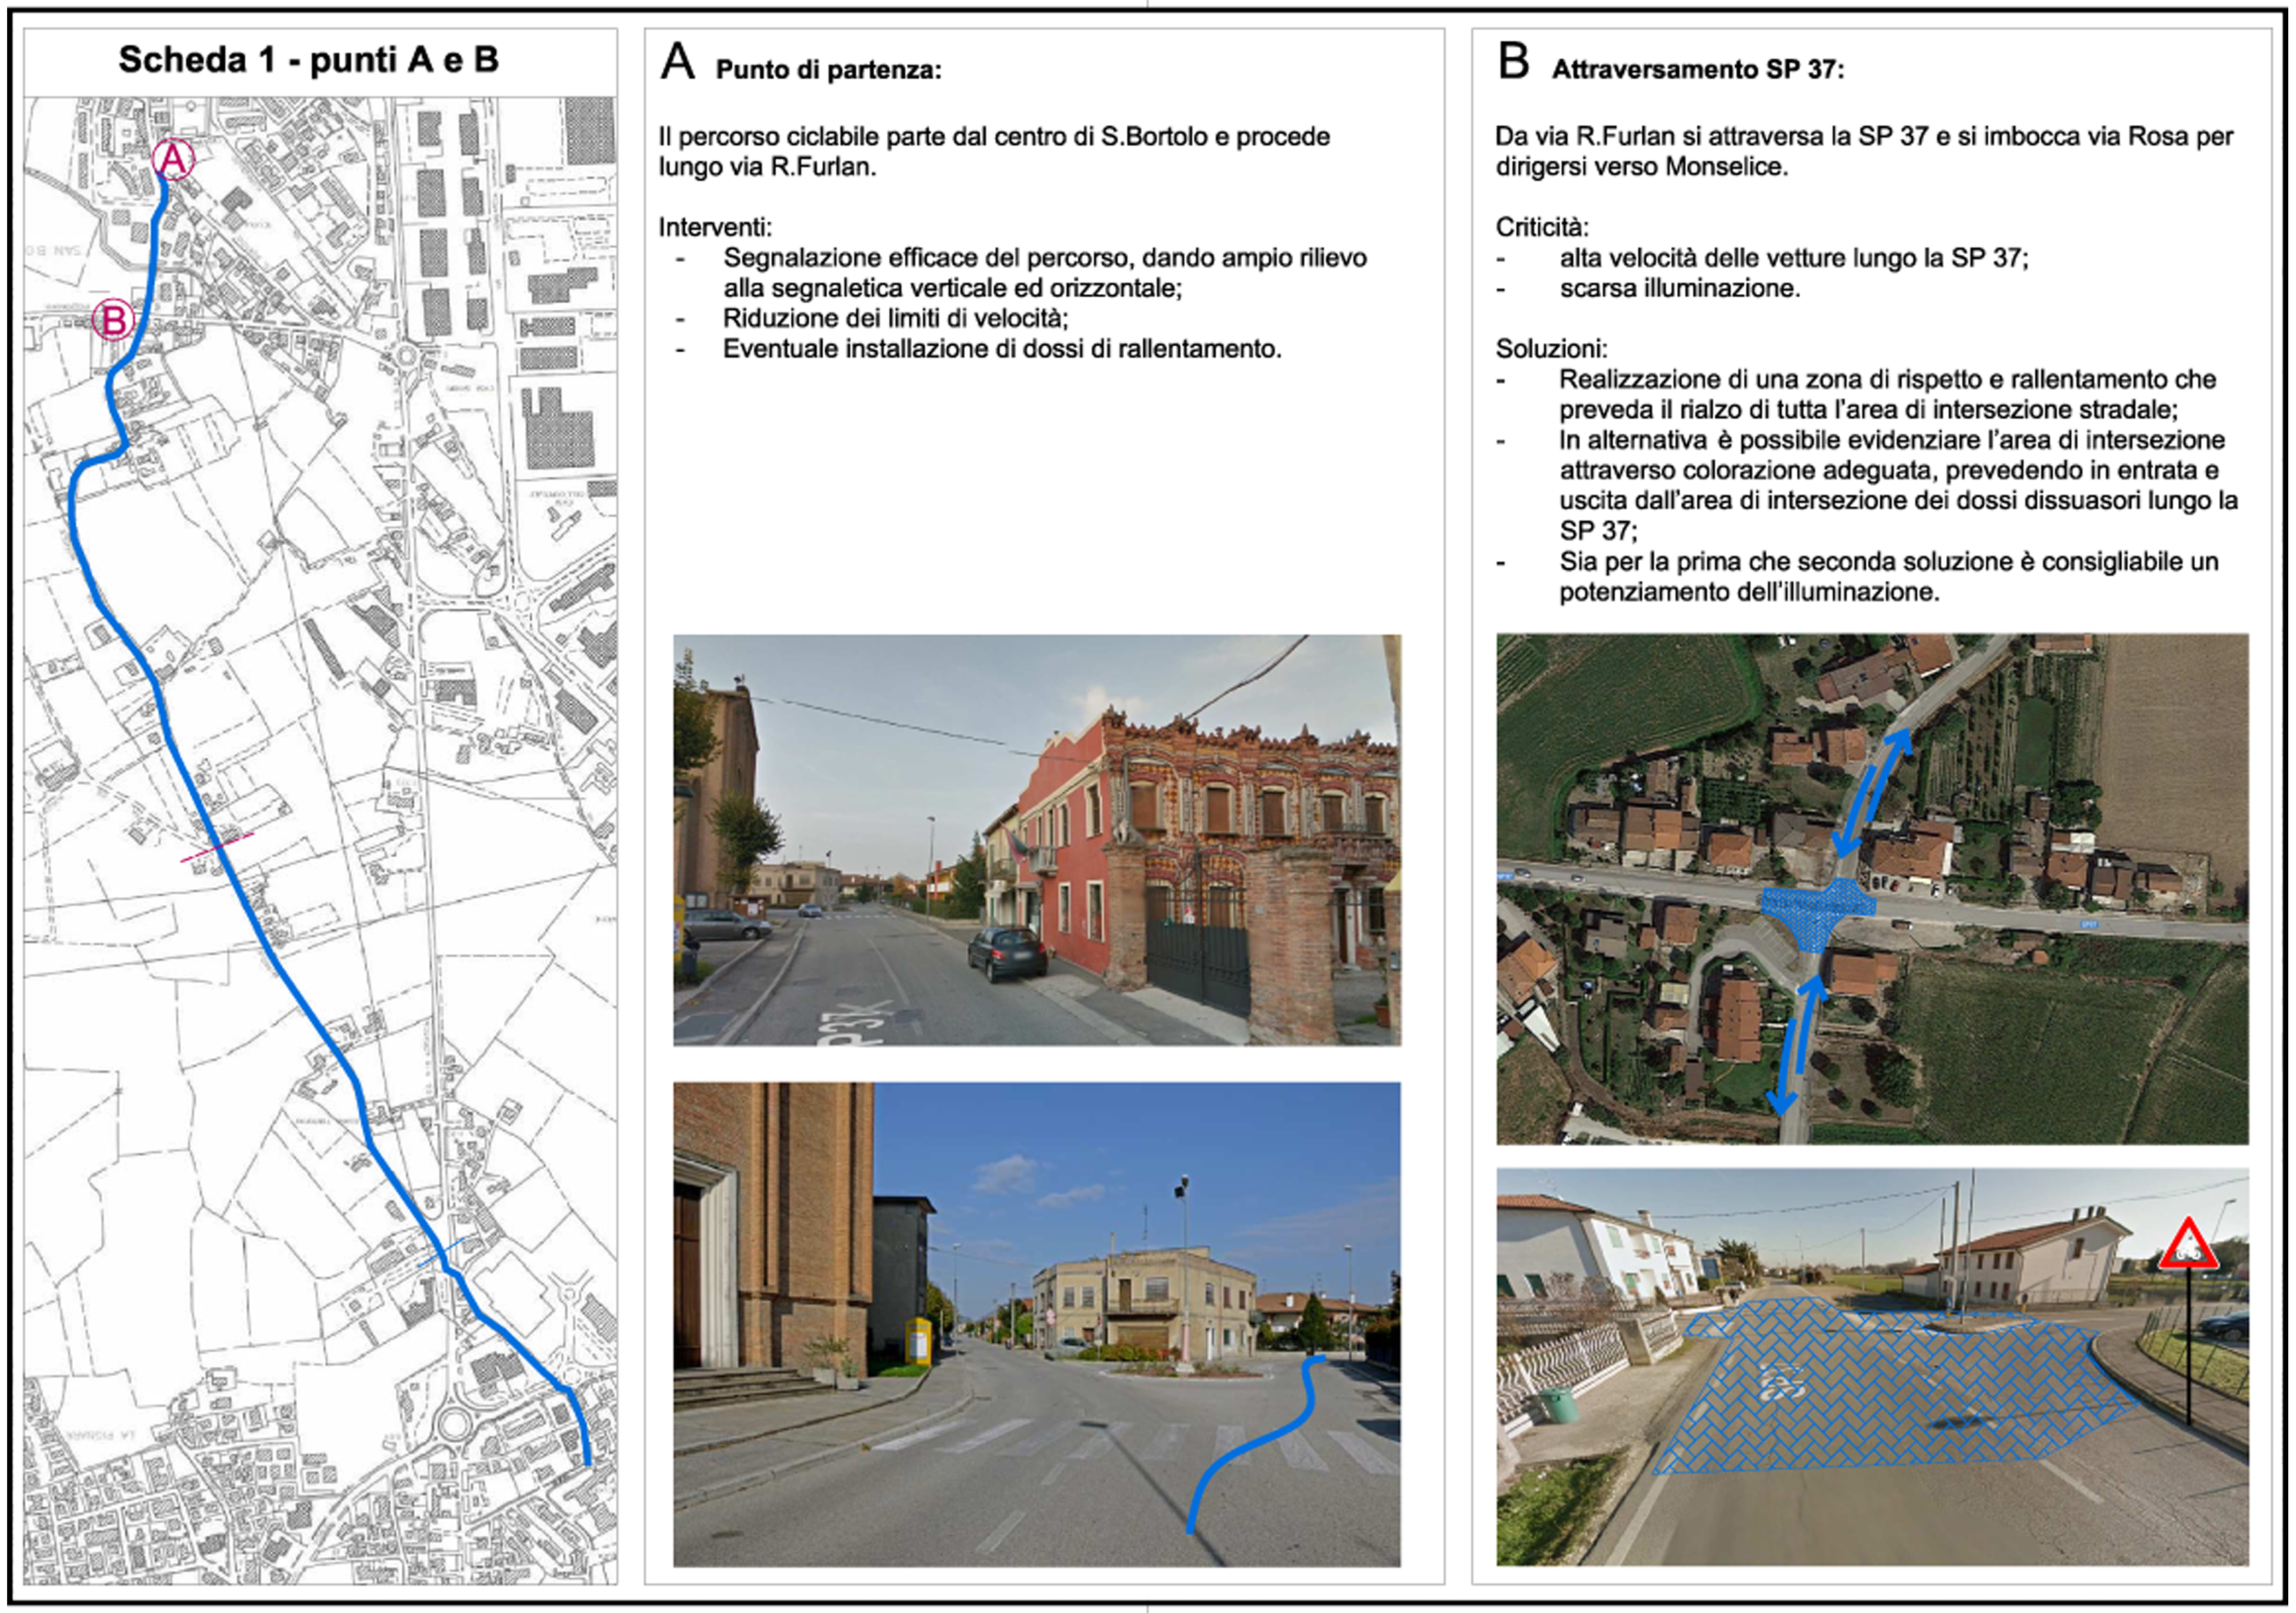Click the street crossing photo with blue hatching
2296x1613 pixels.
point(1872,1367)
